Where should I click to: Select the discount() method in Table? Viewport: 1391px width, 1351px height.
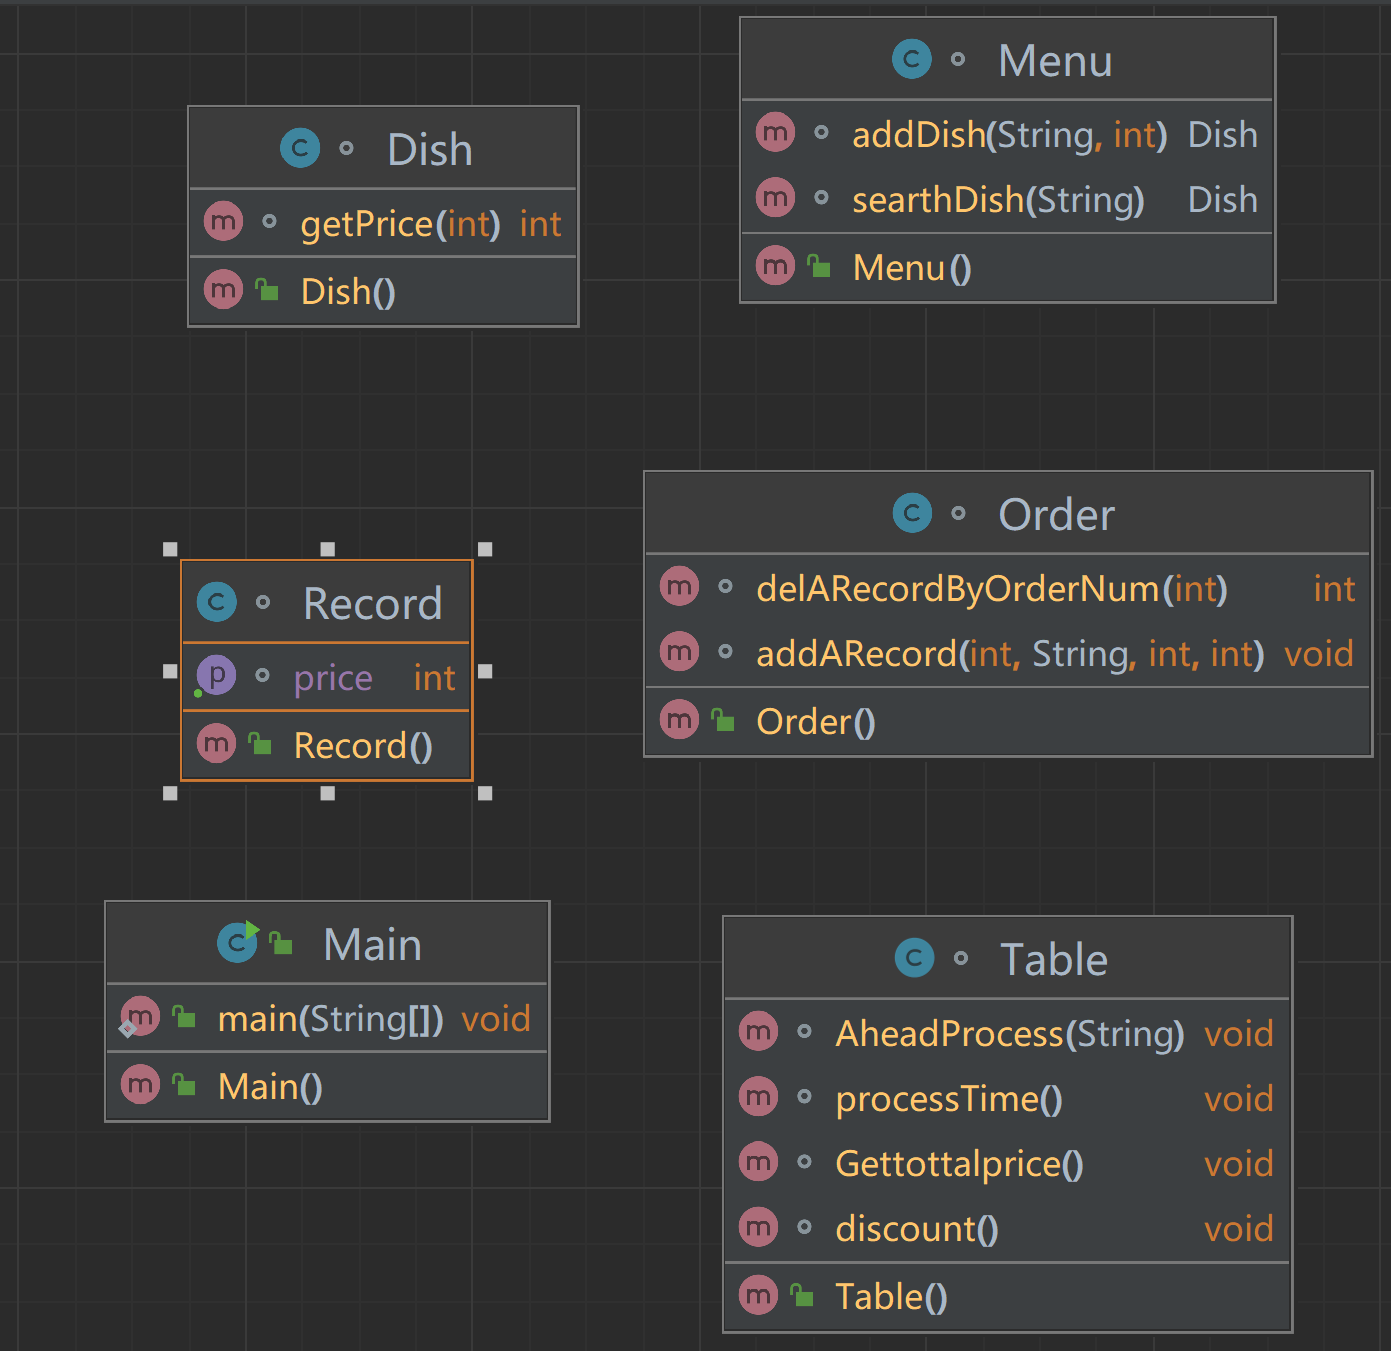coord(916,1229)
